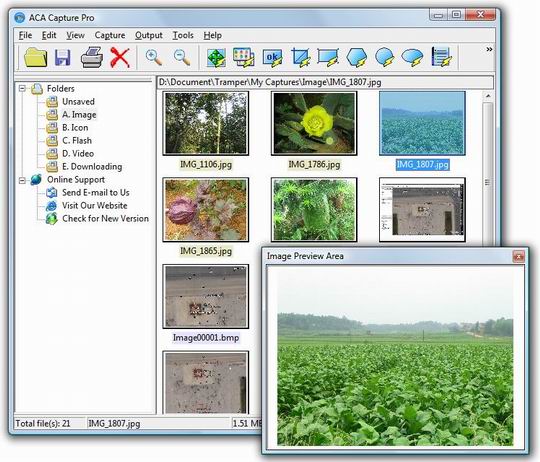The height and width of the screenshot is (462, 540).
Task: Select the B. Icon folder
Action: (x=75, y=128)
